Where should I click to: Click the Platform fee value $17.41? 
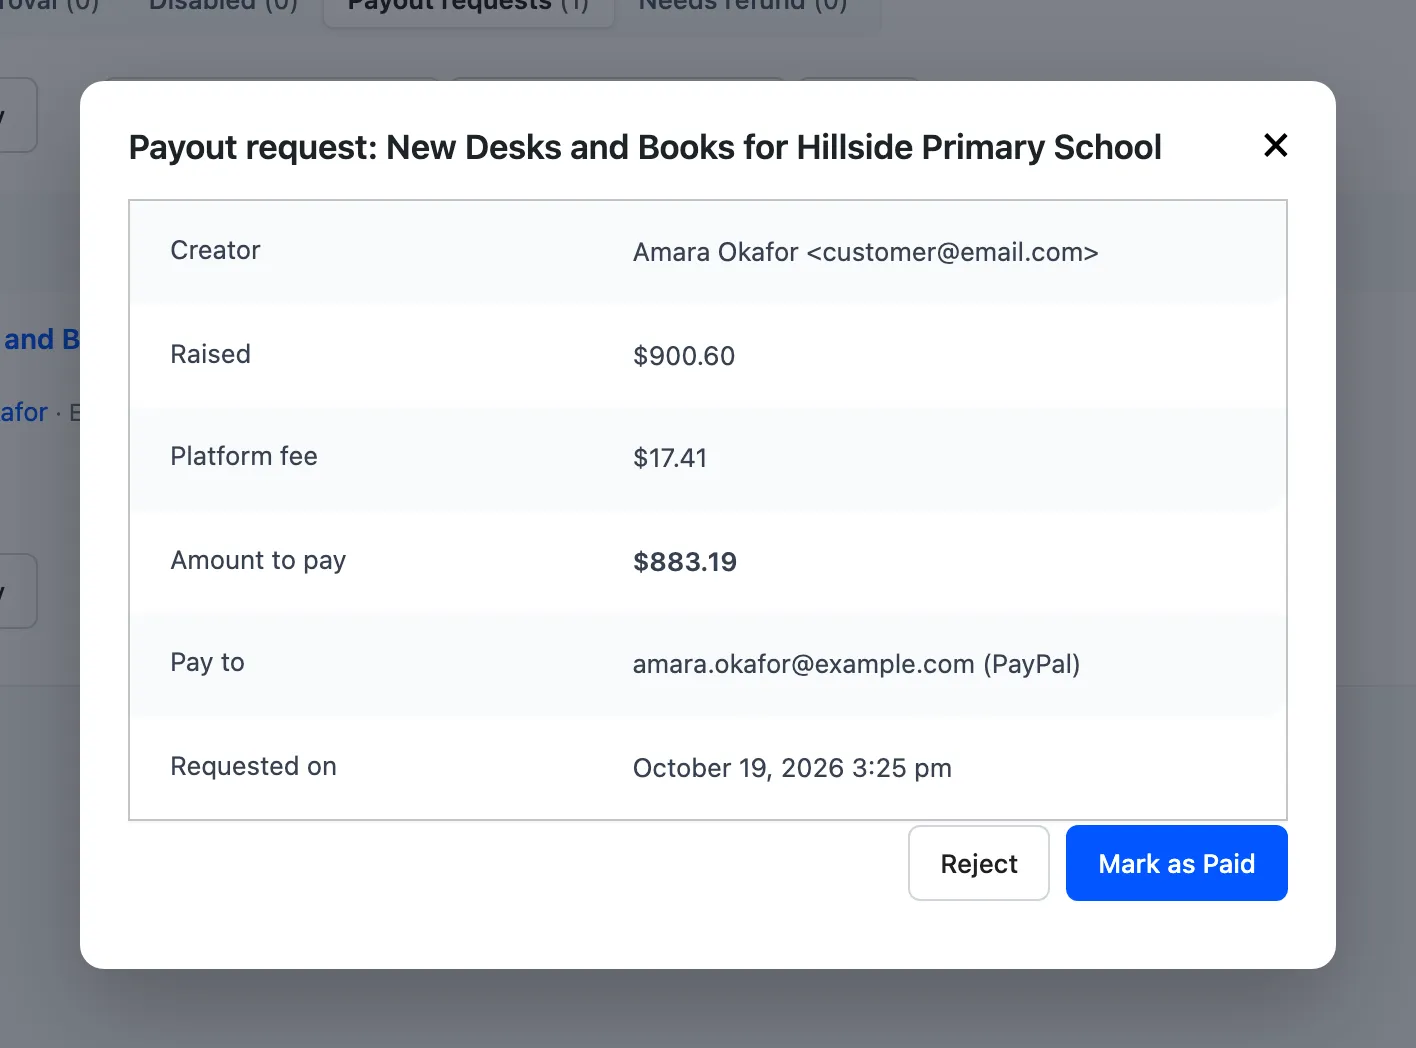point(670,458)
